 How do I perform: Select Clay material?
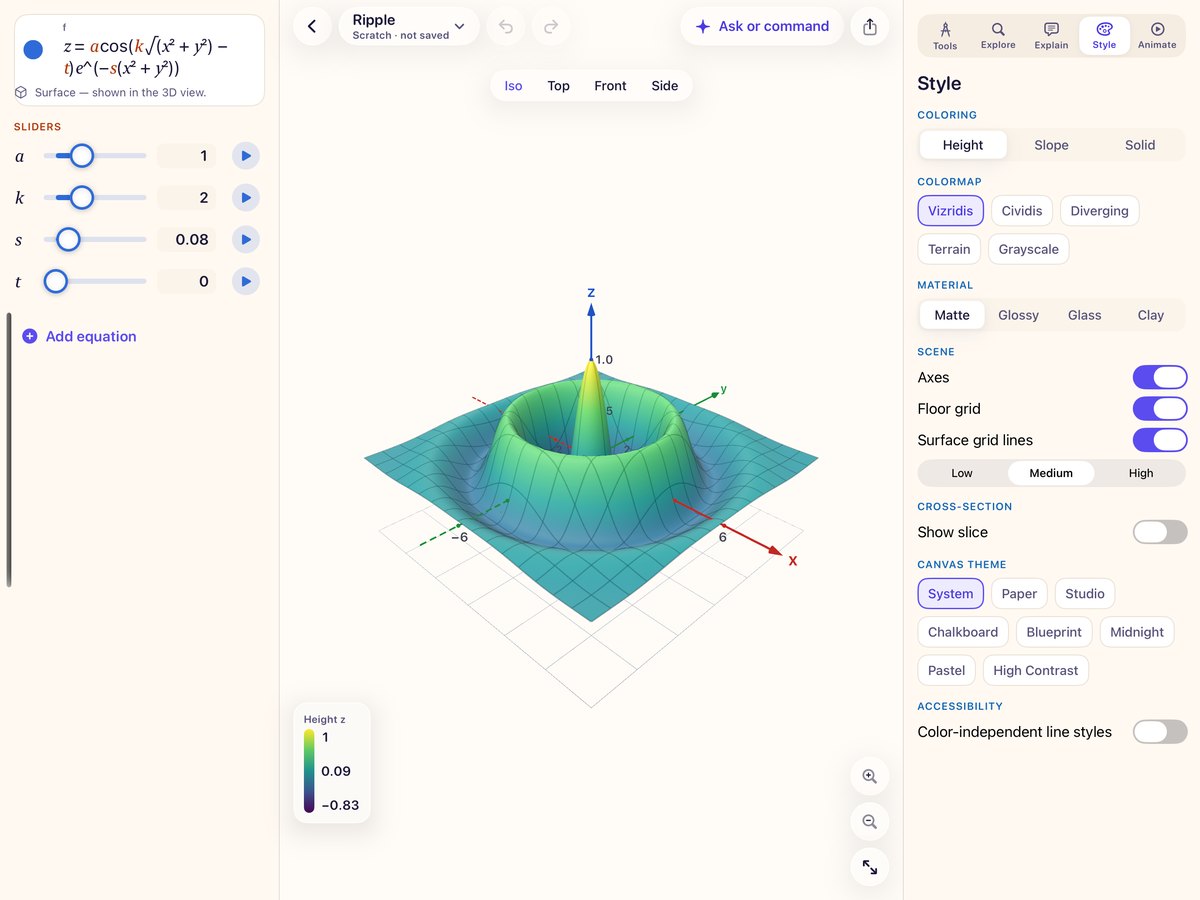[1150, 315]
